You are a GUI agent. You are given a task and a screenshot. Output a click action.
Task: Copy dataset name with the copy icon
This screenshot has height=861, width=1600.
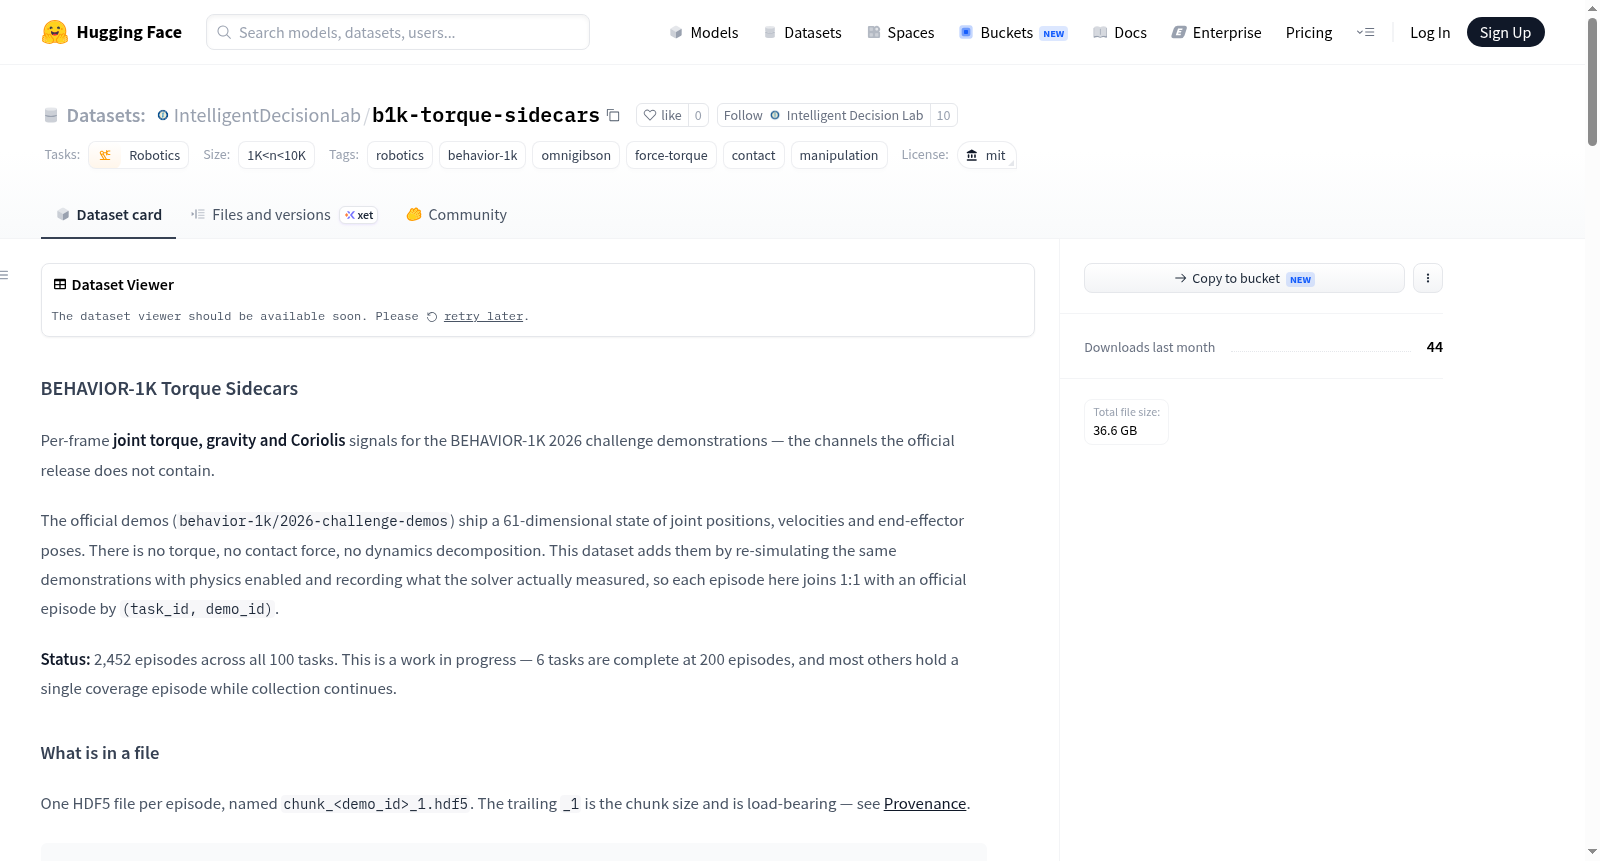click(614, 115)
